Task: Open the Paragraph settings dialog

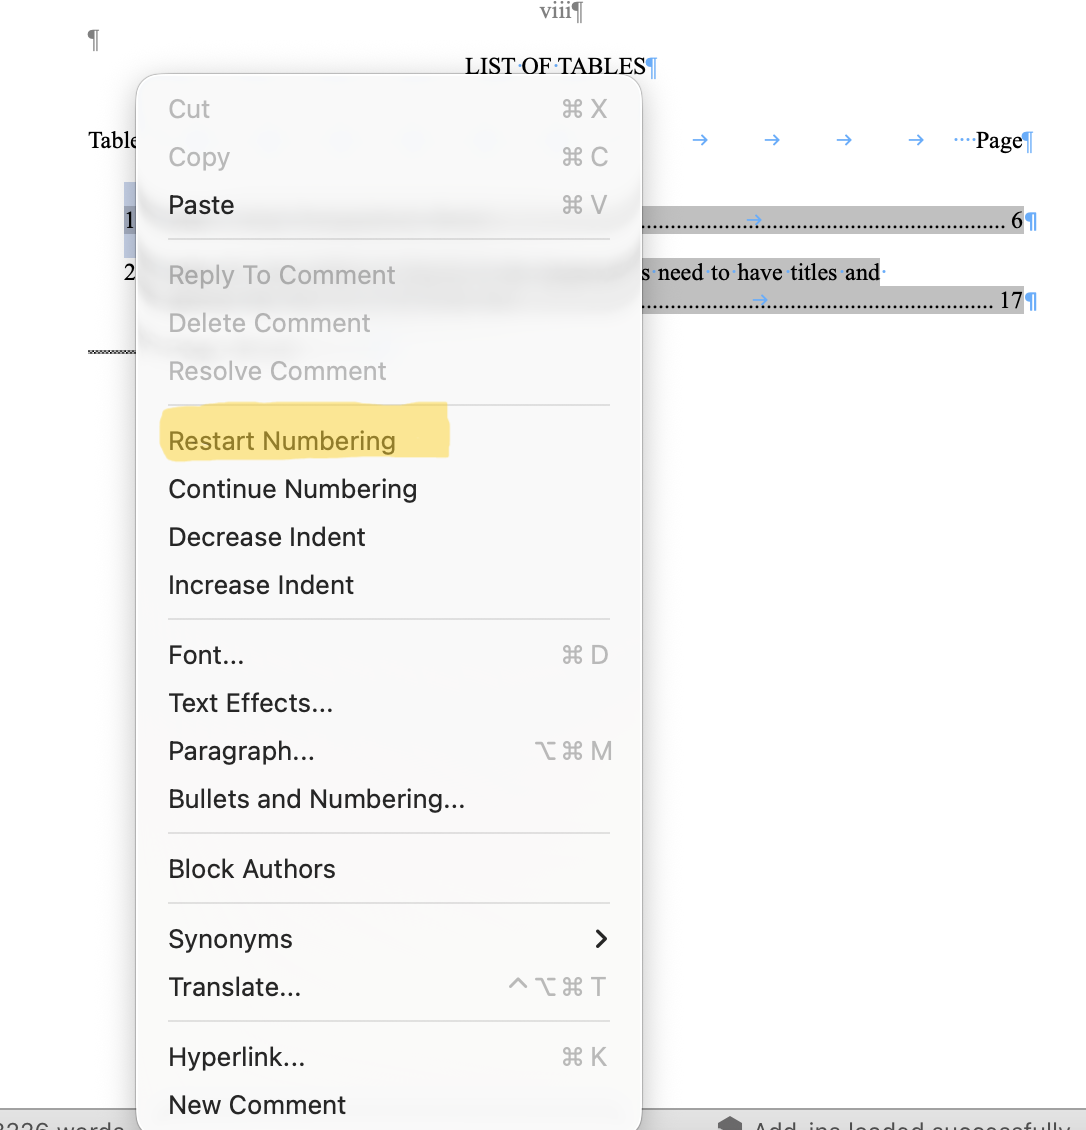Action: point(241,750)
